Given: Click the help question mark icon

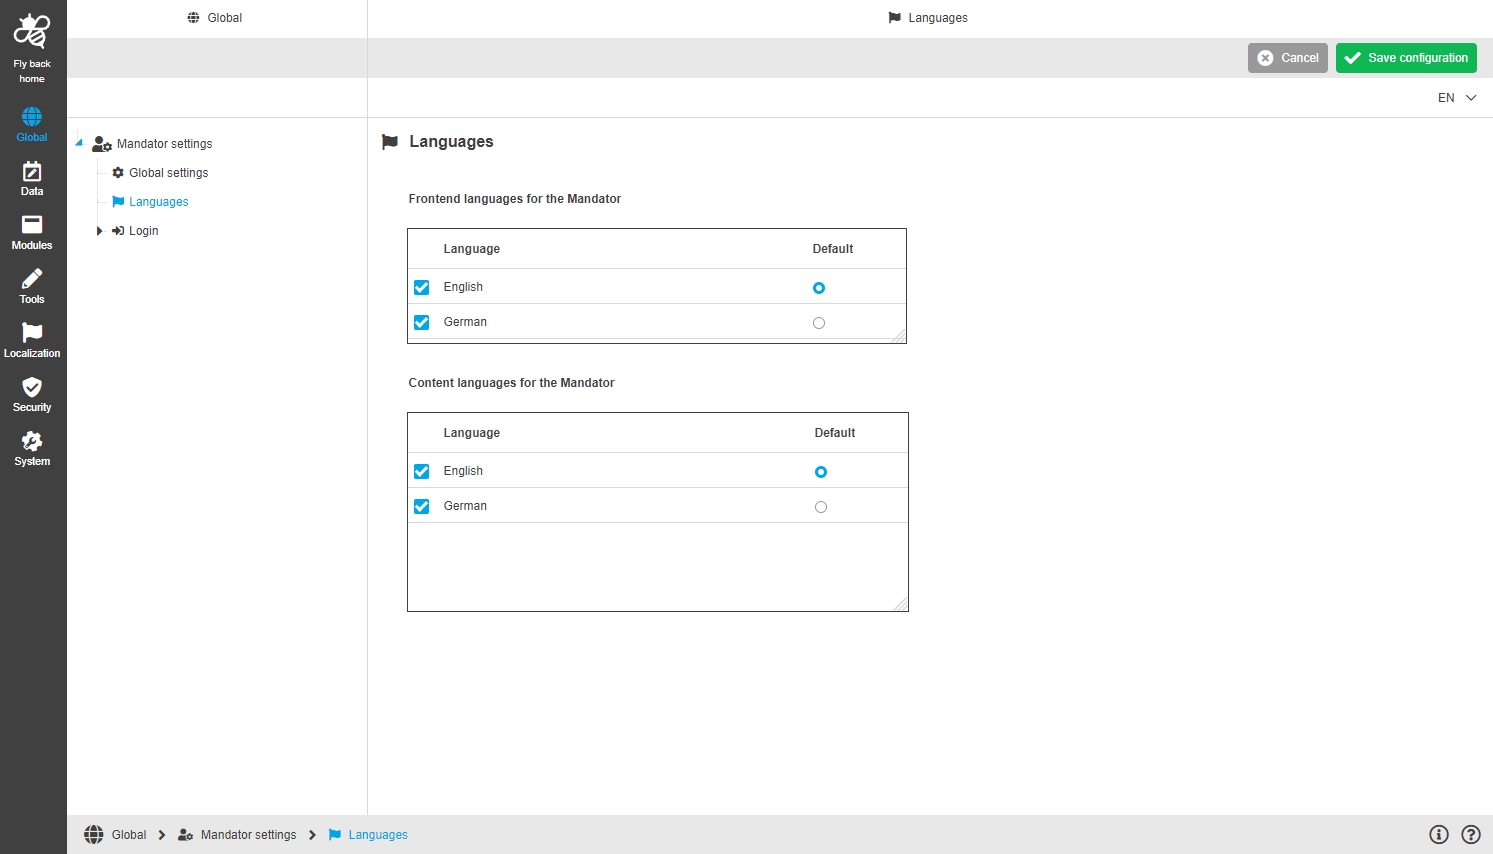Looking at the screenshot, I should tap(1470, 835).
